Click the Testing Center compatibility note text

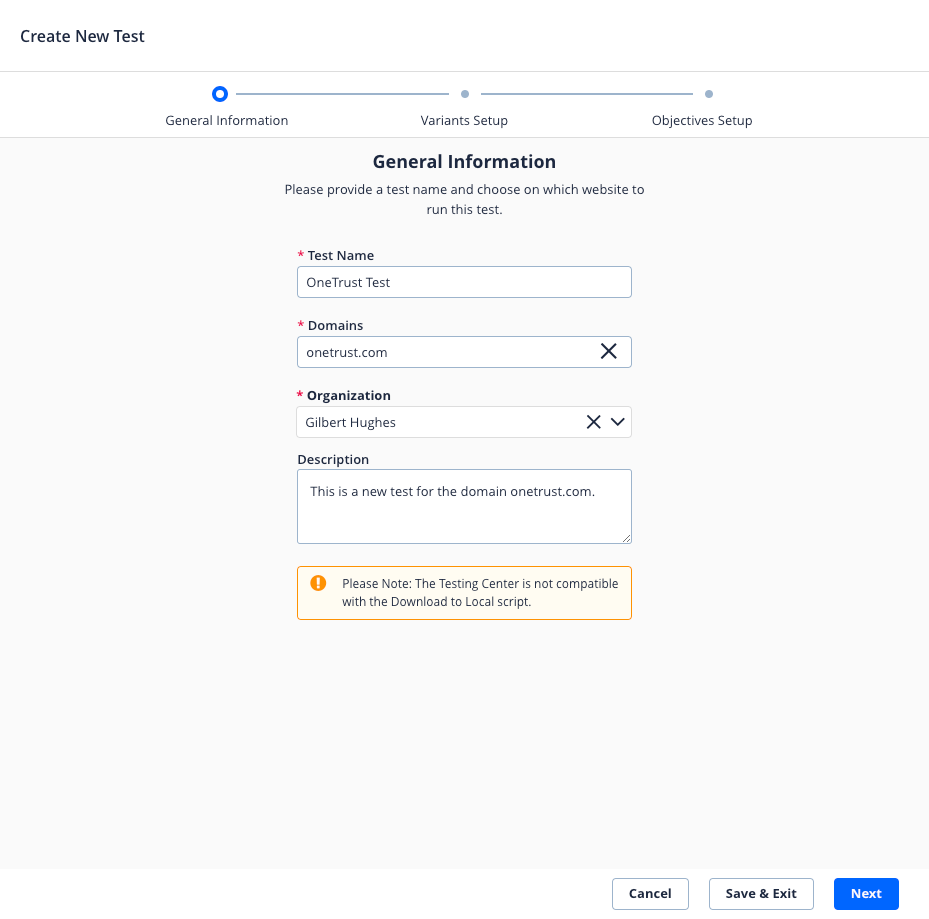pyautogui.click(x=480, y=592)
